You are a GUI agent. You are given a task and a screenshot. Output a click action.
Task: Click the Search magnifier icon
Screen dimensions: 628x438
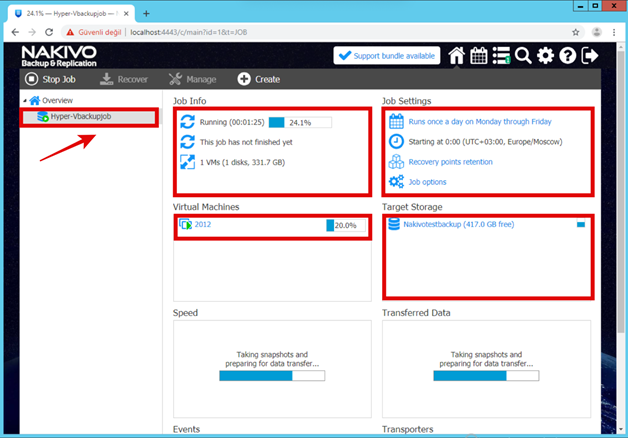pyautogui.click(x=523, y=56)
